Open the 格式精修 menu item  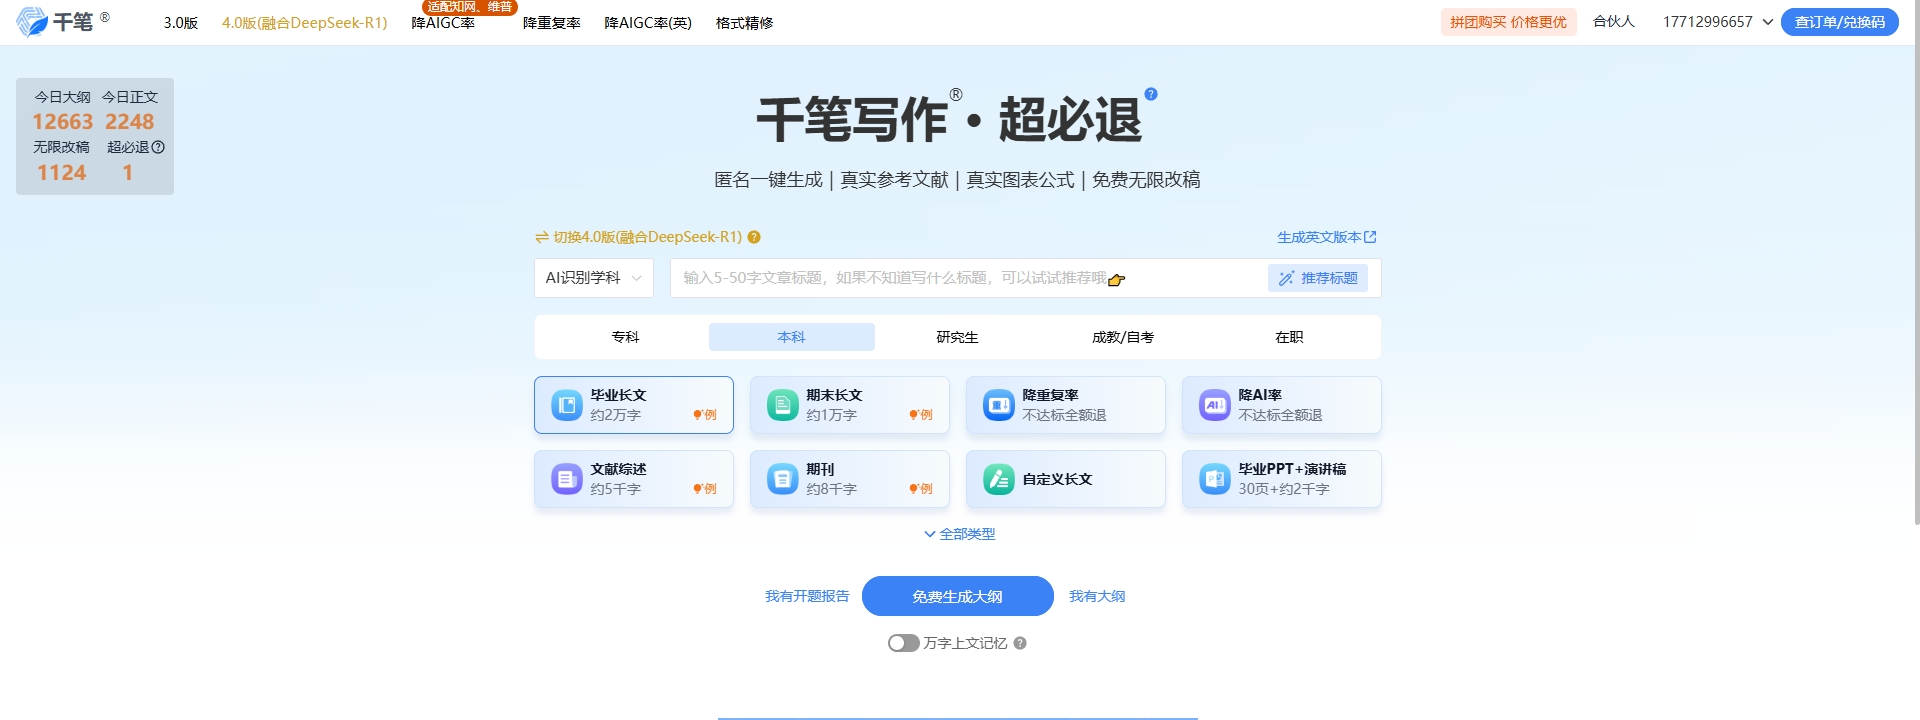pos(745,22)
